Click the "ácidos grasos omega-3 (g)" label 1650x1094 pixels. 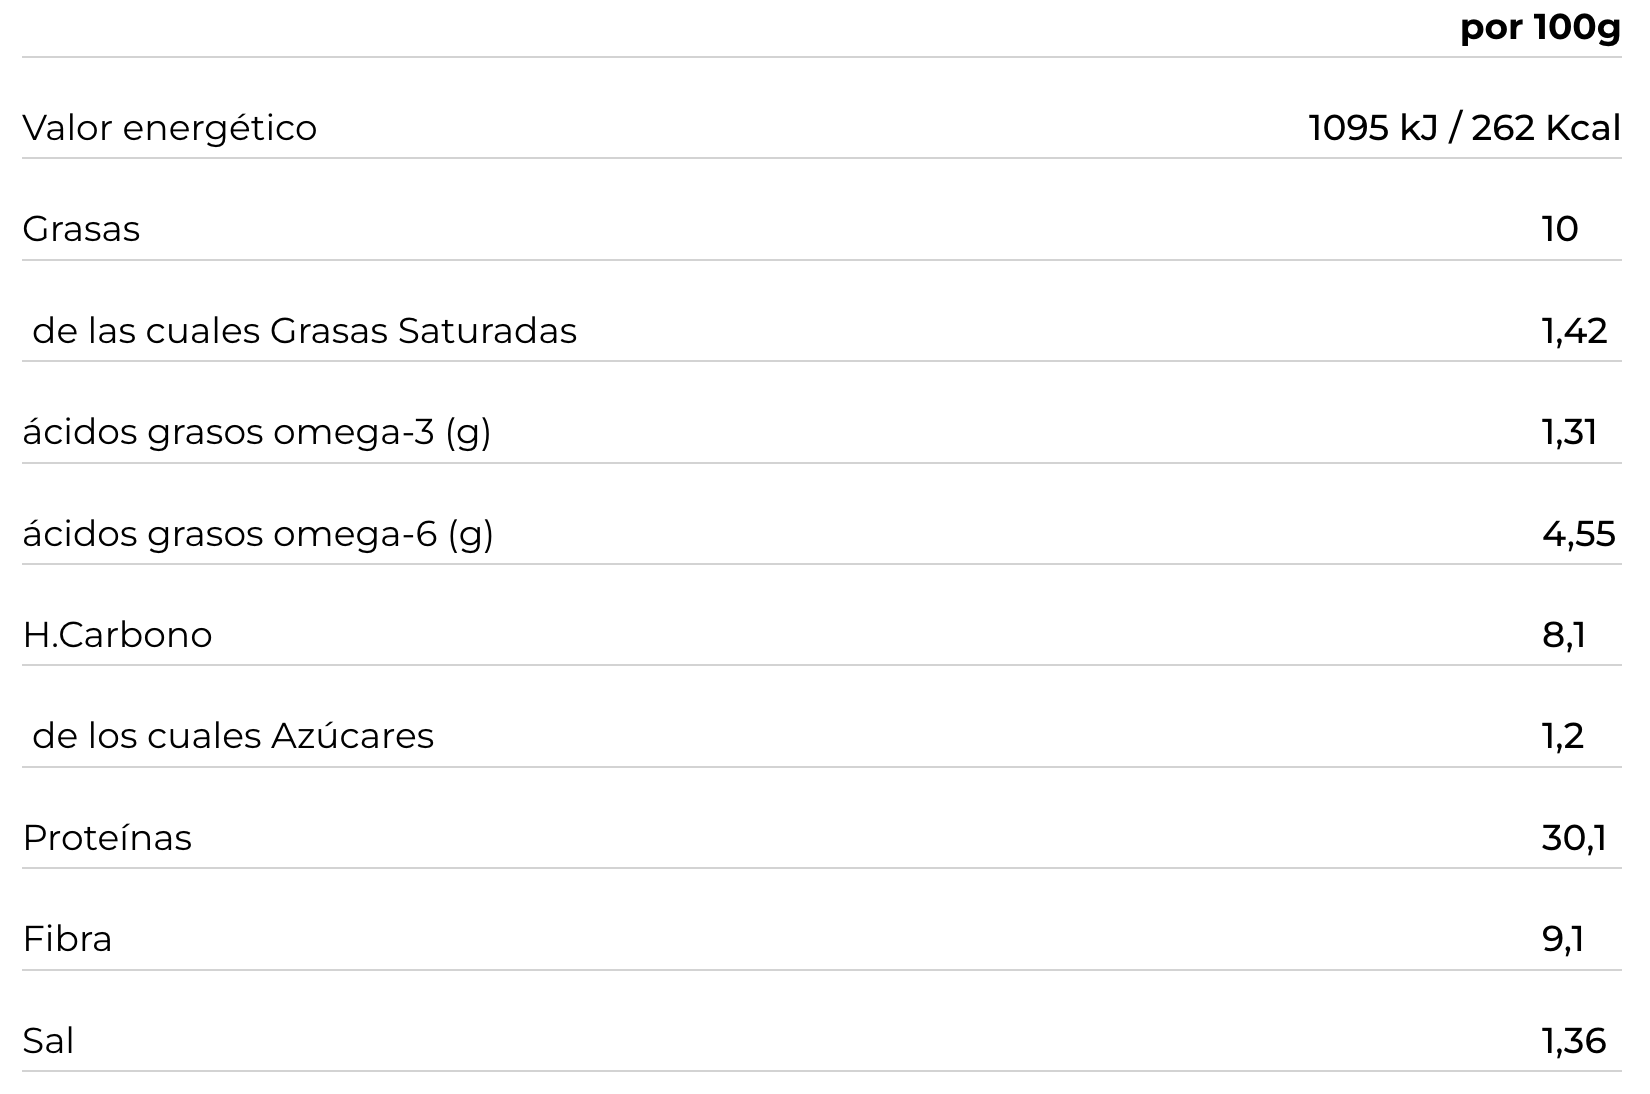[x=256, y=432]
